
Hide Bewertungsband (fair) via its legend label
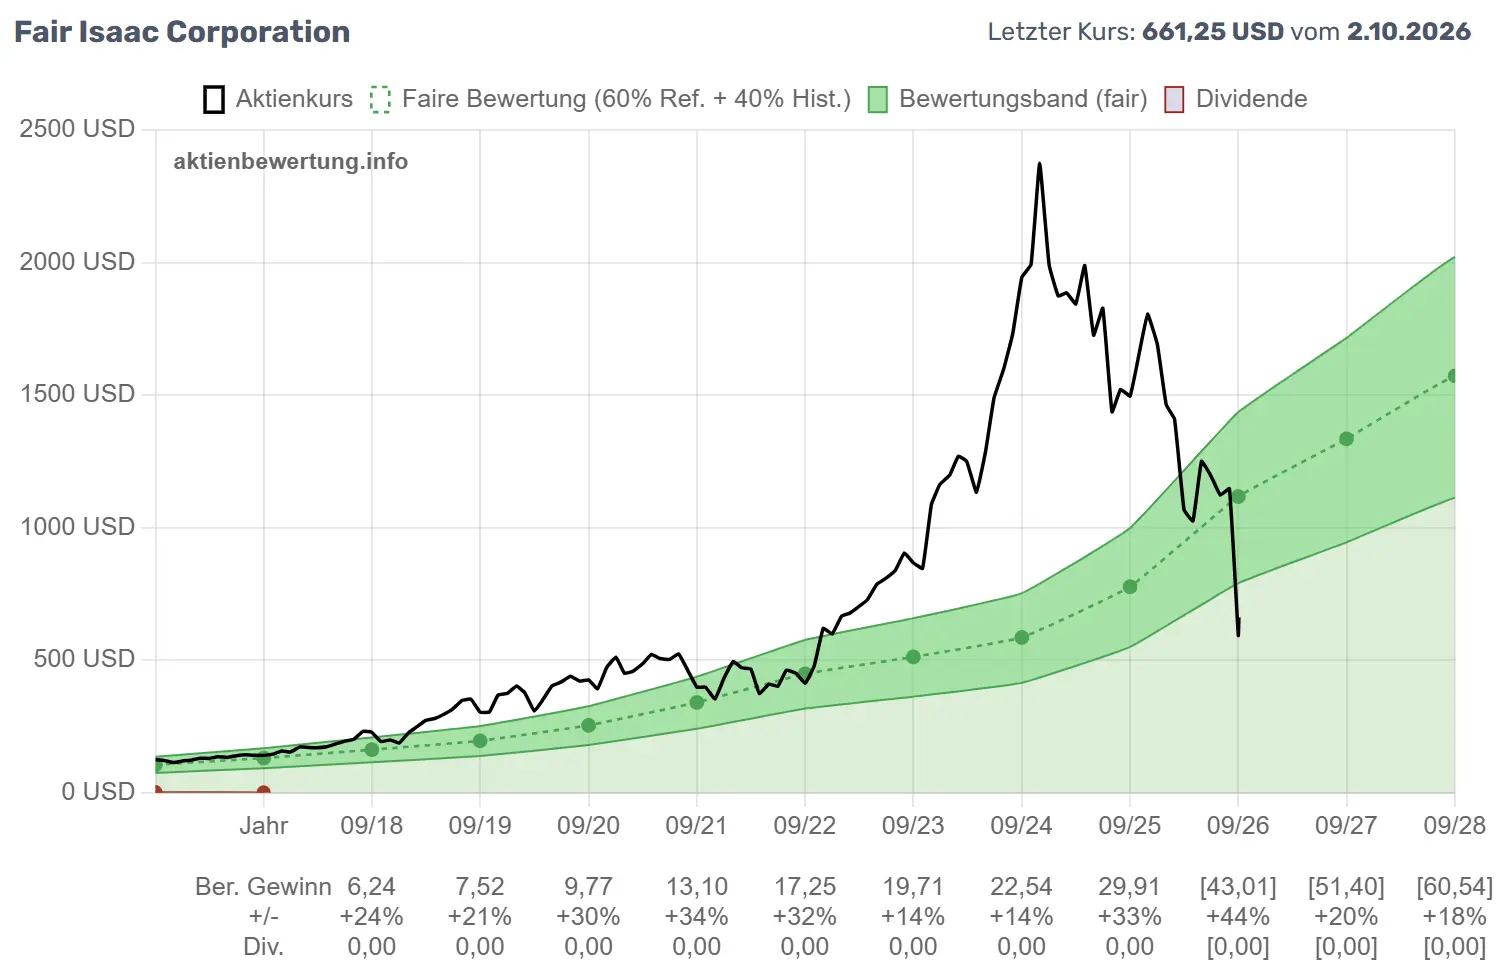(x=1023, y=99)
